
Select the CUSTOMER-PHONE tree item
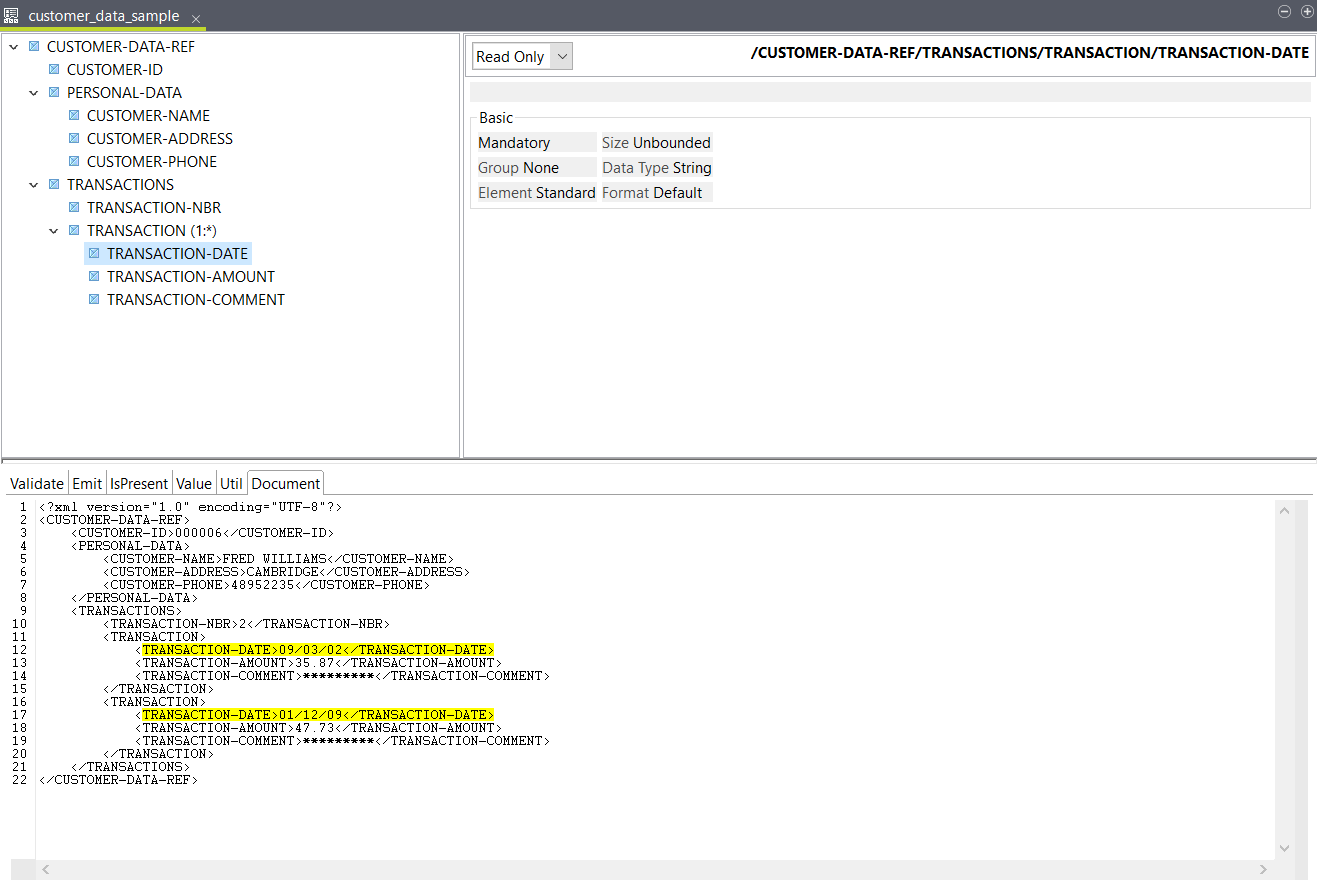coord(151,162)
